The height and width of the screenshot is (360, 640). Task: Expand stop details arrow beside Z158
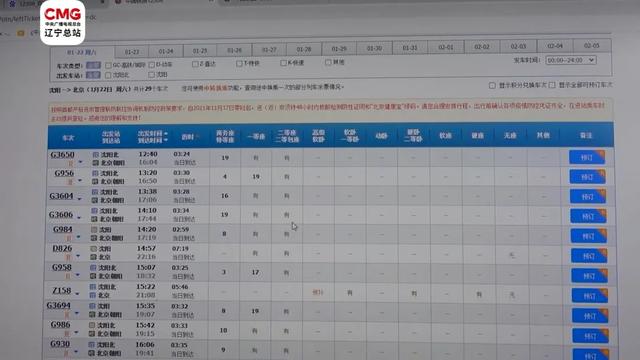tap(77, 293)
